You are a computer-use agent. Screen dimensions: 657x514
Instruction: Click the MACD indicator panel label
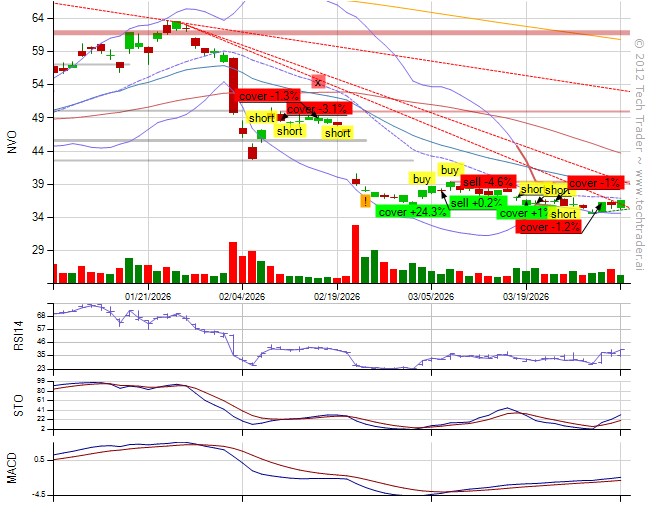coord(12,469)
